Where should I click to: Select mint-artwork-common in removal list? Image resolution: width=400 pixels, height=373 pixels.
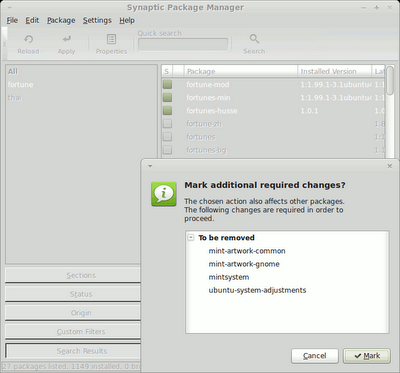[x=247, y=251]
